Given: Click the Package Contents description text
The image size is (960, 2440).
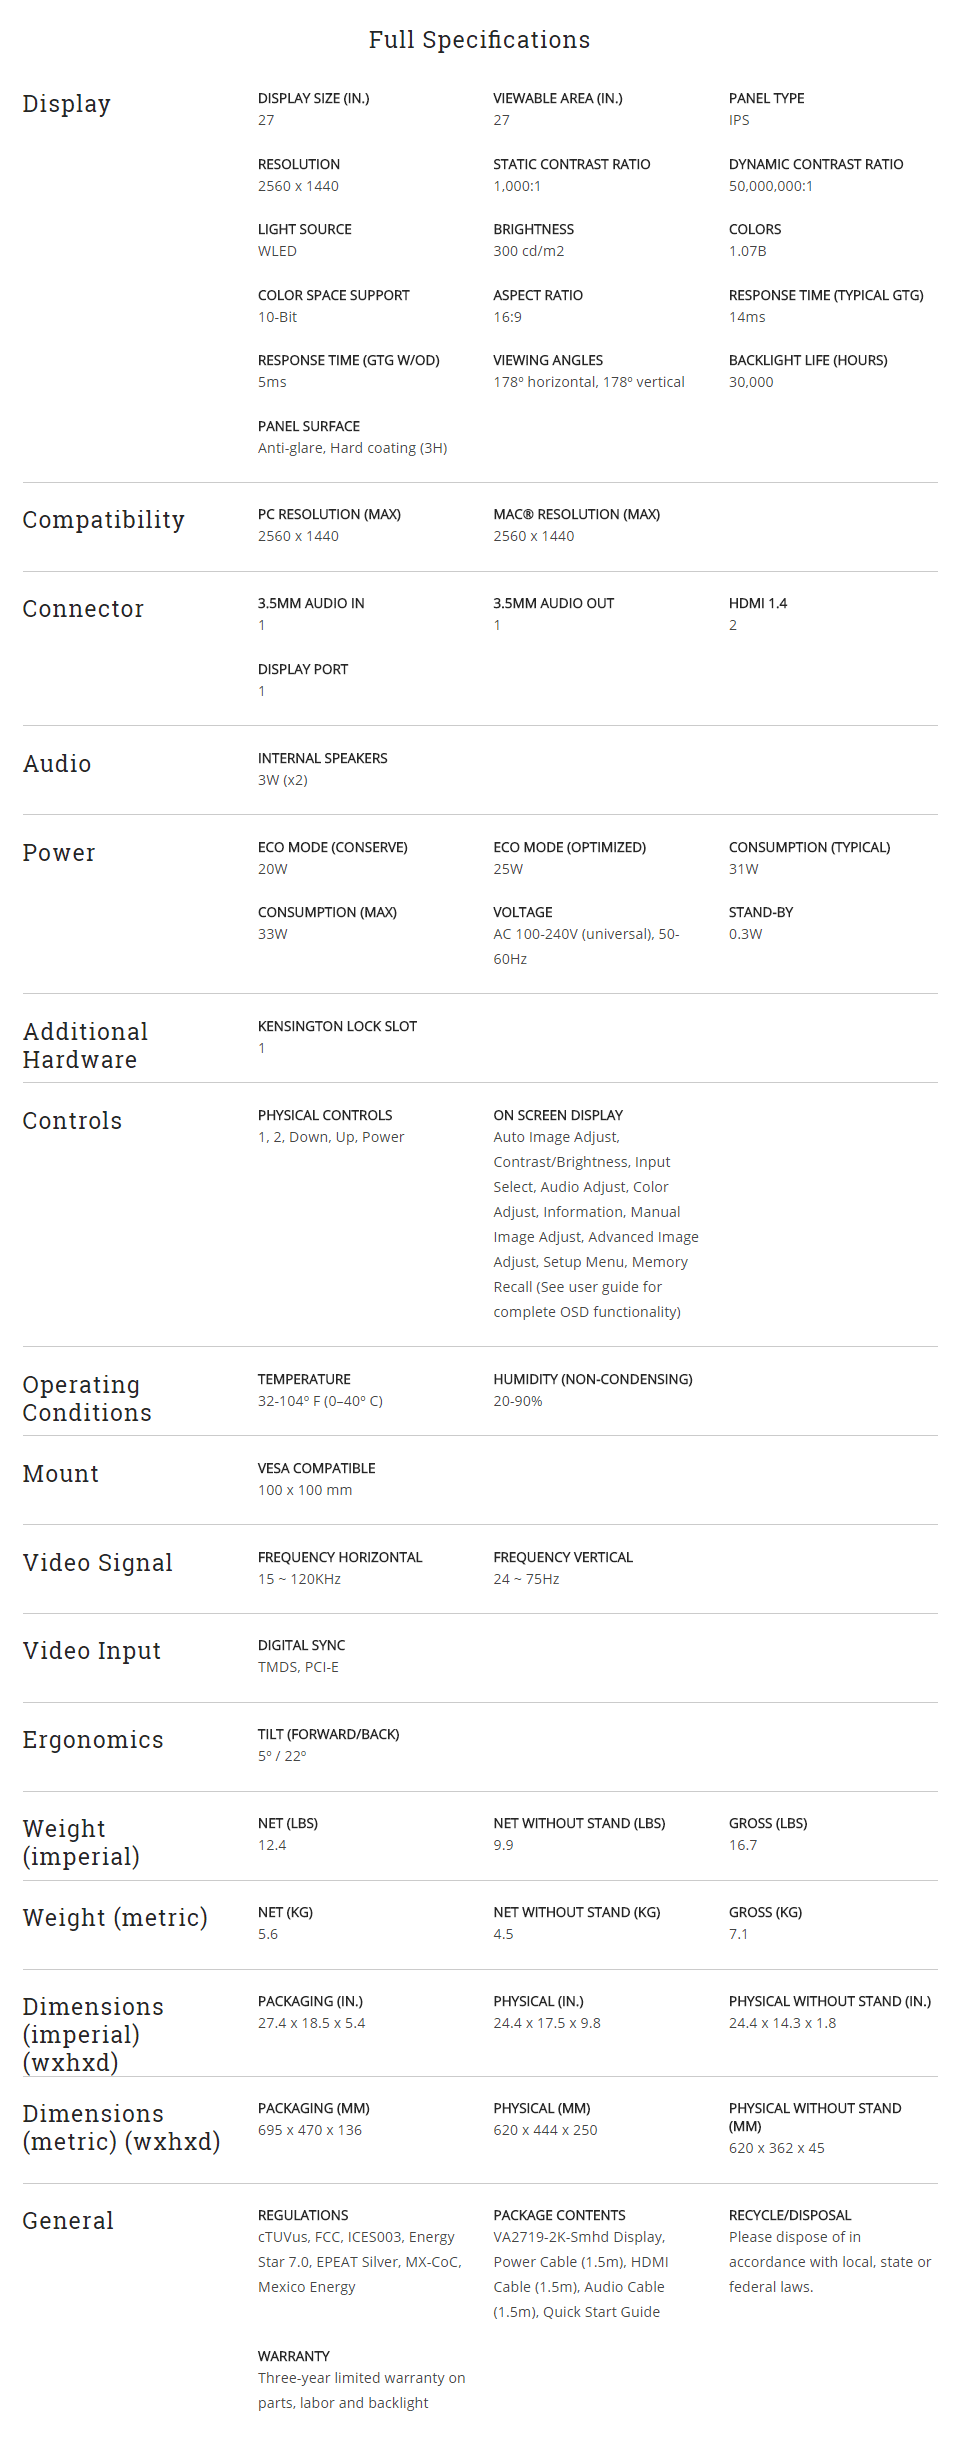Looking at the screenshot, I should pos(581,2274).
